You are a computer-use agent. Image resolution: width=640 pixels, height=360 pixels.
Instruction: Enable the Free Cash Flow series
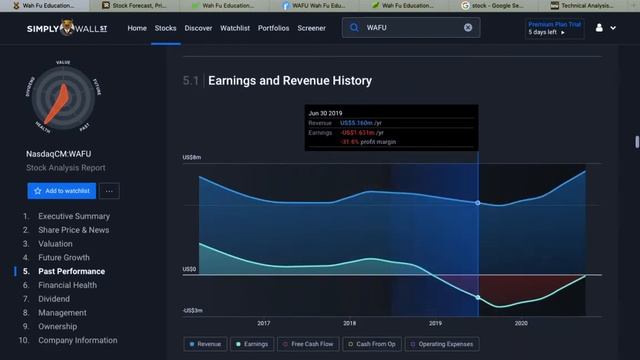click(308, 344)
